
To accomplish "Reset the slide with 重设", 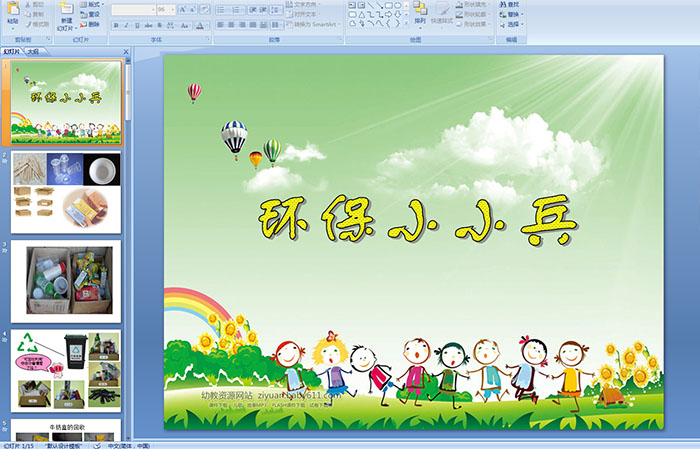I will tap(90, 14).
